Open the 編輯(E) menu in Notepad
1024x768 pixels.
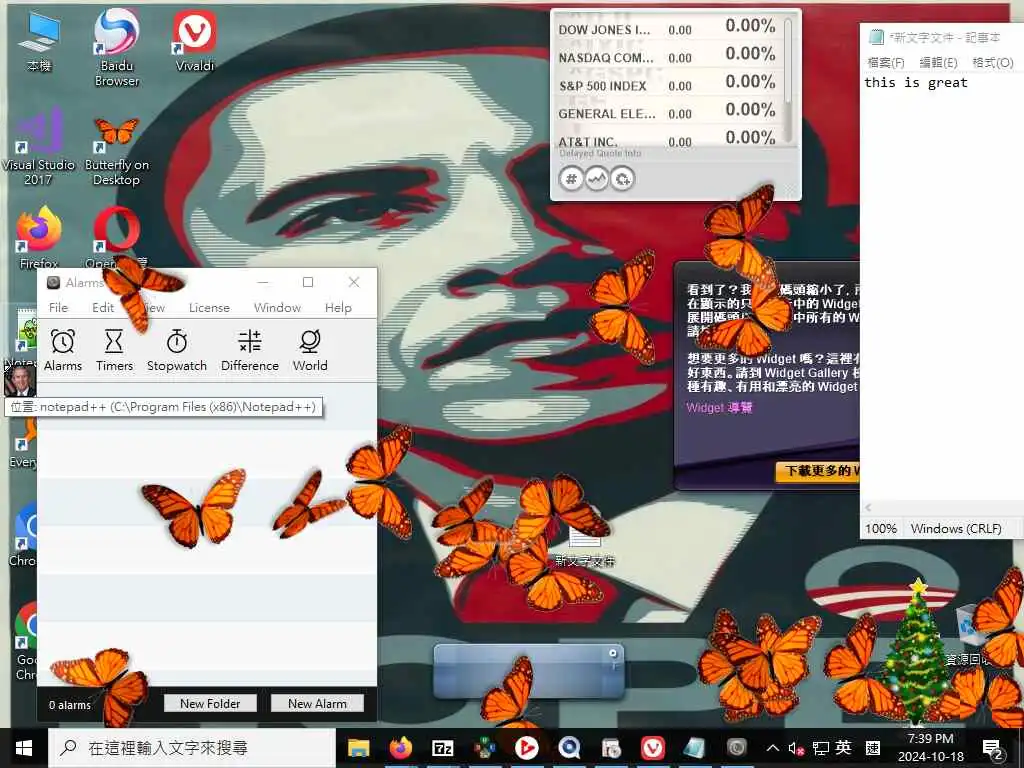pos(938,63)
